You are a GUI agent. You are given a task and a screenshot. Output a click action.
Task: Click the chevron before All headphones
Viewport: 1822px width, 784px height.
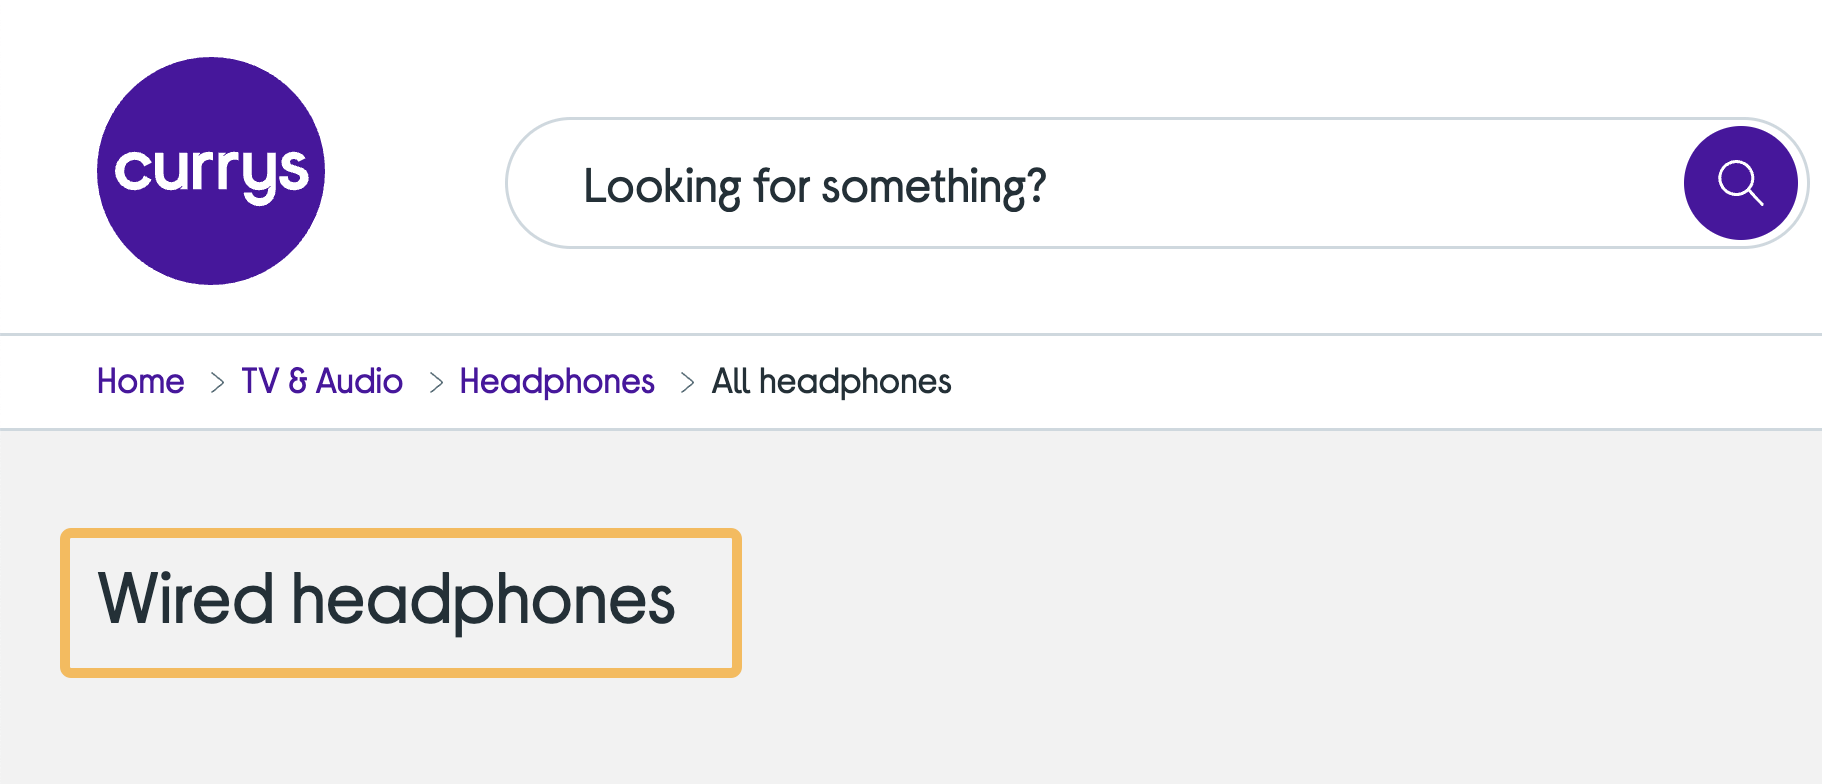click(686, 382)
